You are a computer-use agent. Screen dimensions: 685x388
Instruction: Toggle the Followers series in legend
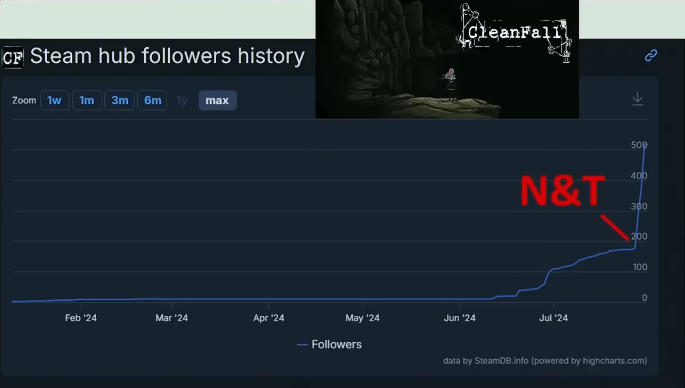329,344
